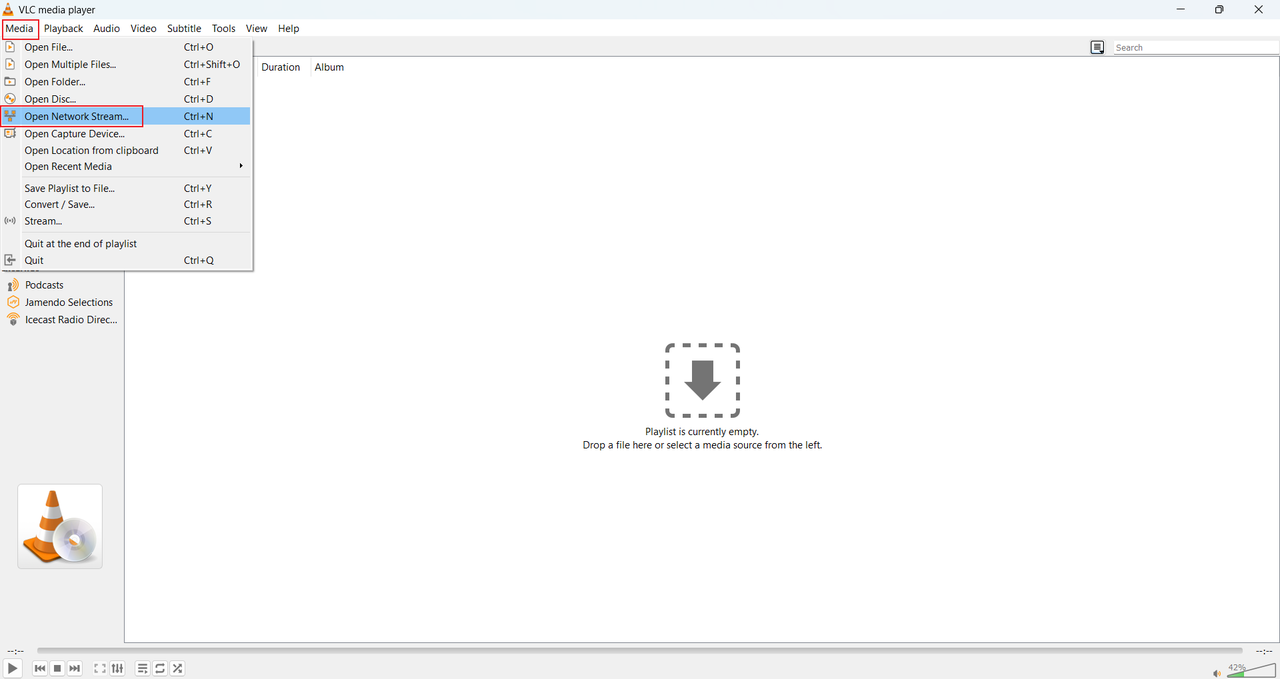1280x679 pixels.
Task: Click the VLC album art thumbnail
Action: (60, 526)
